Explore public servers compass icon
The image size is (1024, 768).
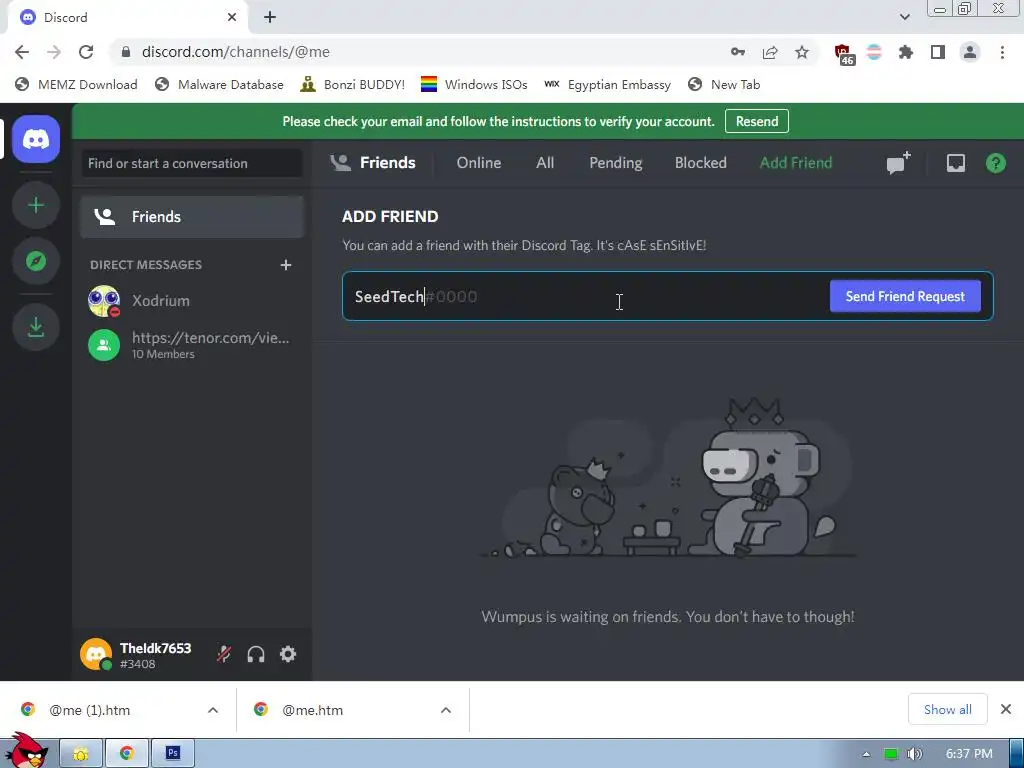pos(36,261)
